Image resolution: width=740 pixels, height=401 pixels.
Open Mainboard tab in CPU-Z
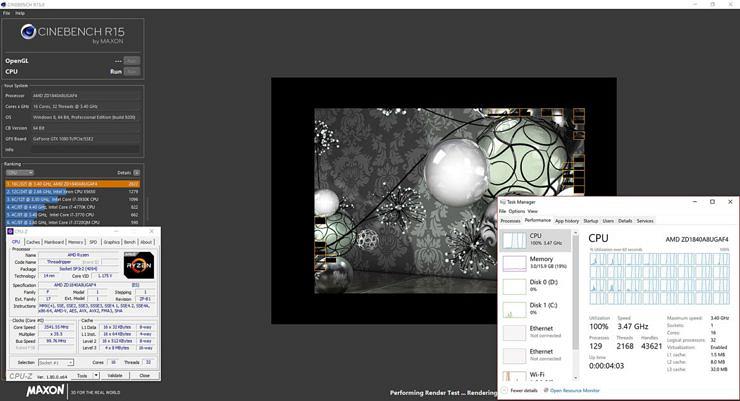(54, 242)
